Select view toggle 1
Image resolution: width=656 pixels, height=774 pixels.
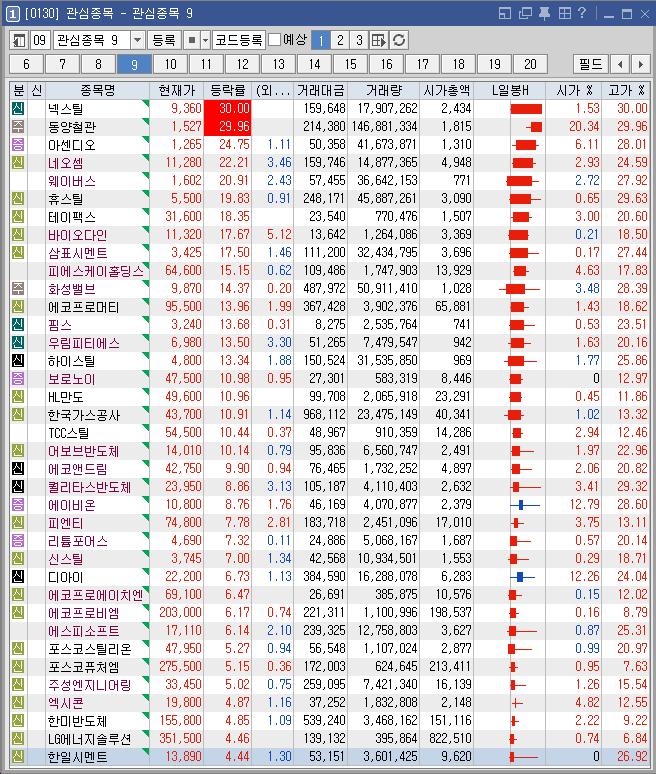pos(321,40)
